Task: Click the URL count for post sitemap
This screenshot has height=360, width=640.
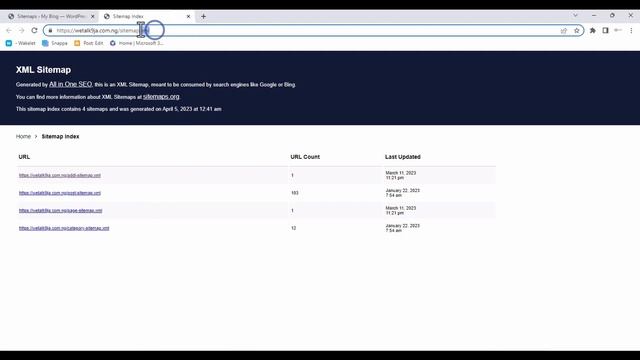Action: click(x=294, y=193)
